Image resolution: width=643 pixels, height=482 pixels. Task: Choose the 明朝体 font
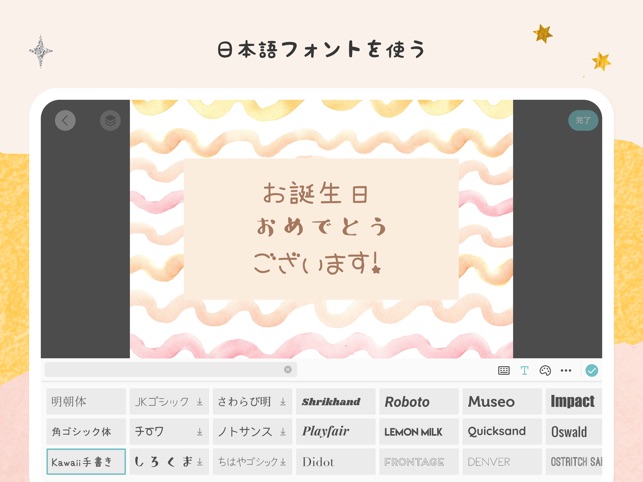pos(86,402)
